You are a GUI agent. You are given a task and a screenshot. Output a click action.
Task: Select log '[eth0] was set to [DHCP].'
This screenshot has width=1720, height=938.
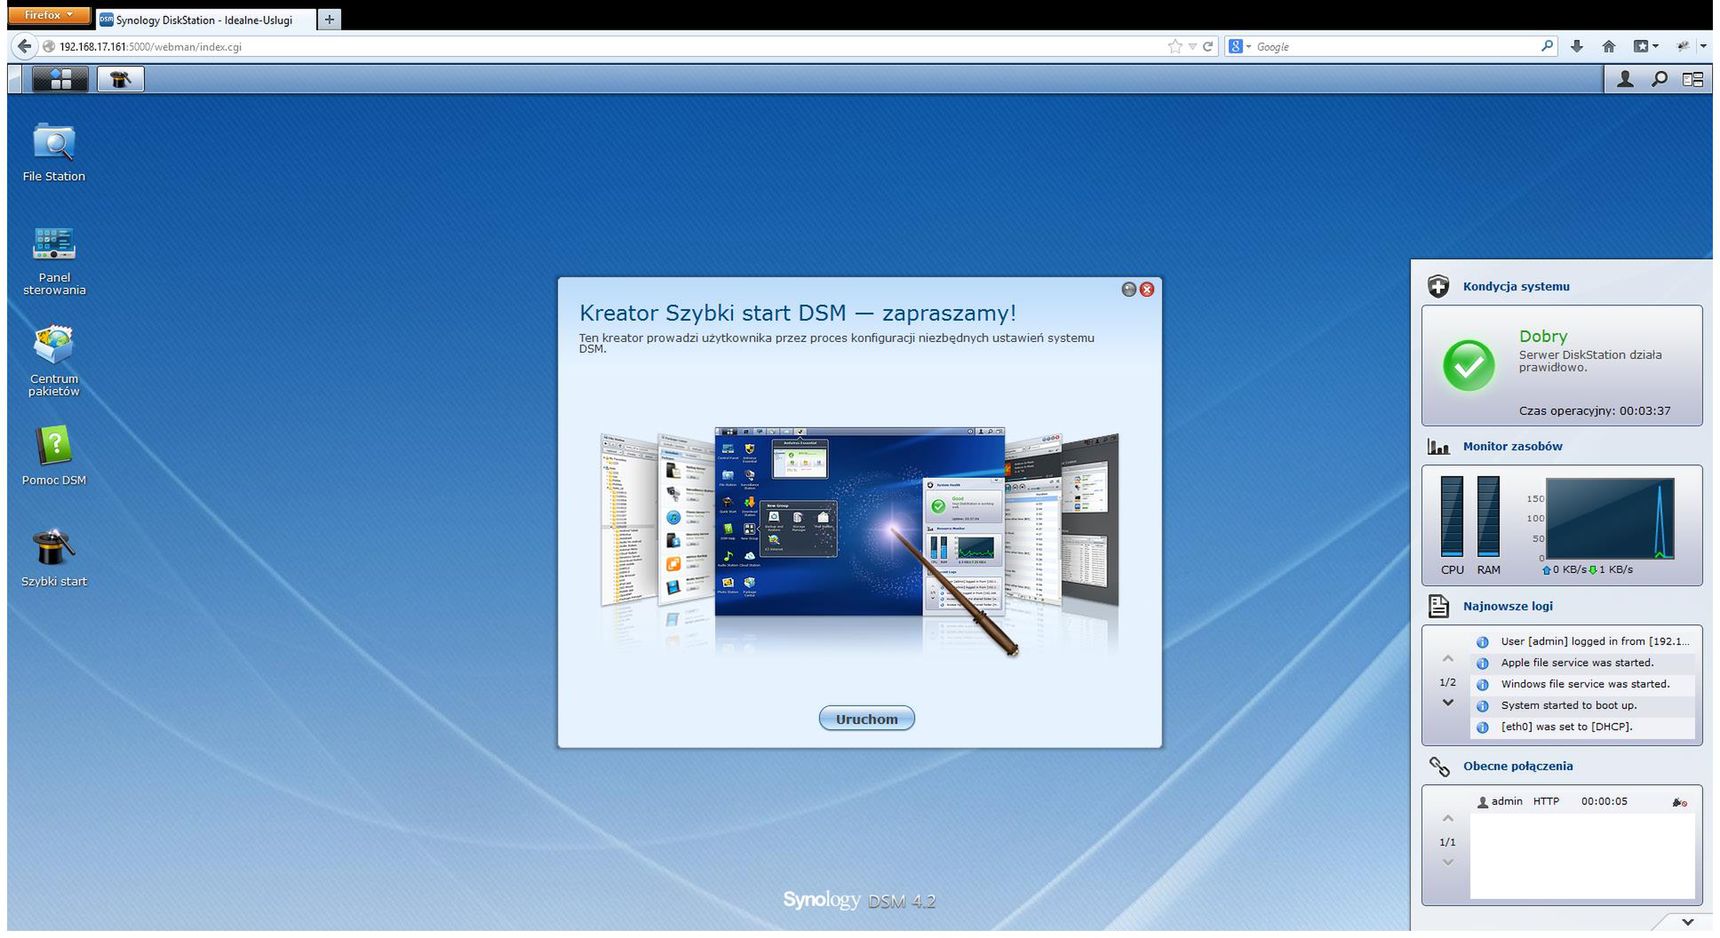(x=1584, y=727)
